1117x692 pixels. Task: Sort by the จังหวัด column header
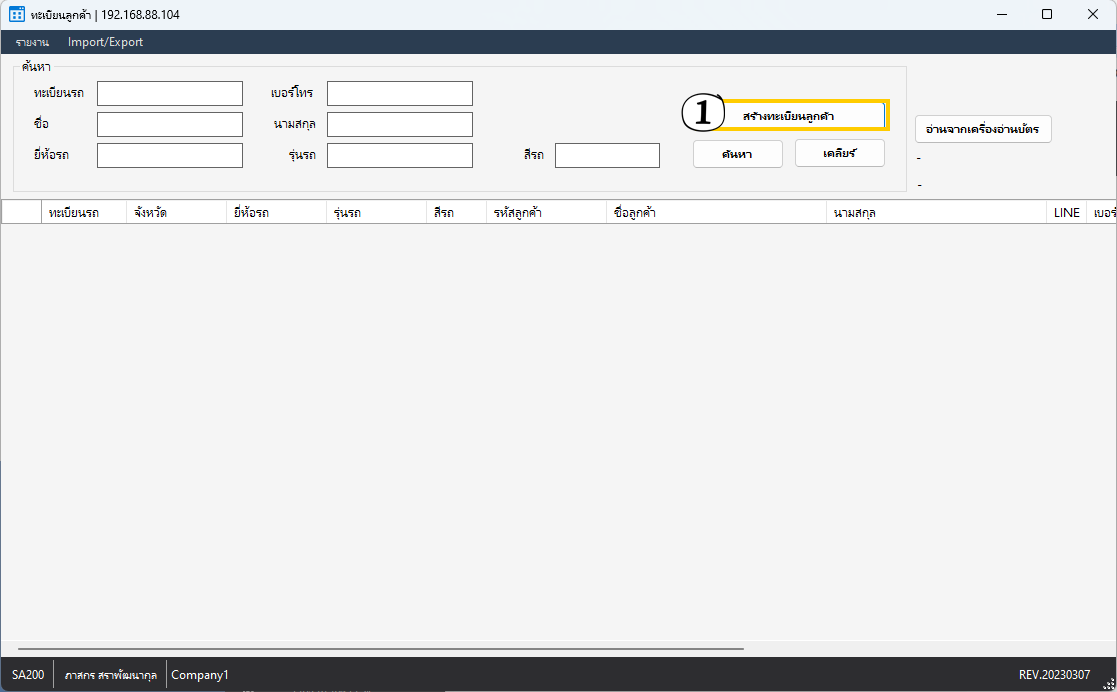175,213
